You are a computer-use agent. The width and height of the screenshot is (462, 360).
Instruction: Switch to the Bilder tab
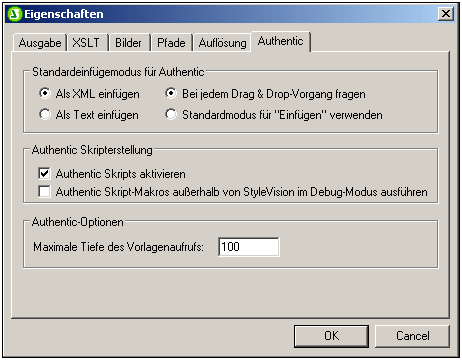tap(128, 43)
